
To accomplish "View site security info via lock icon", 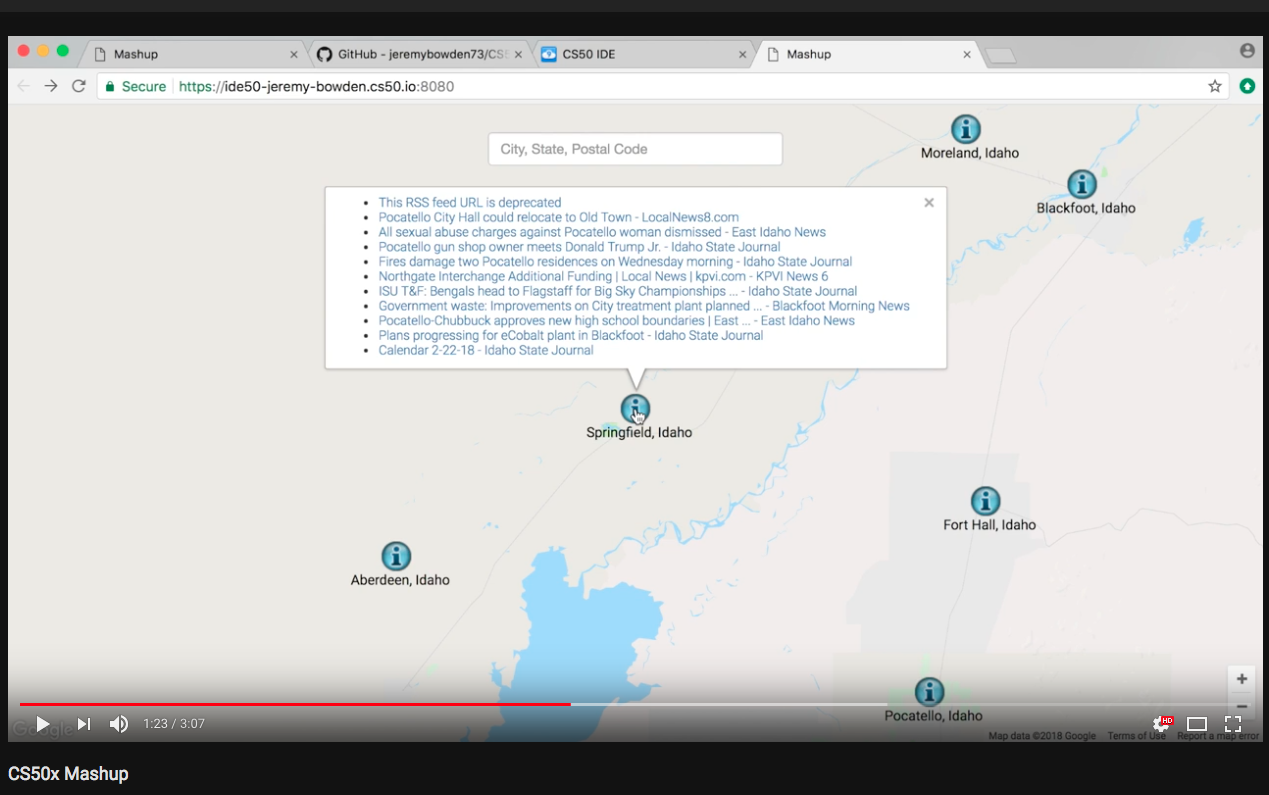I will point(110,87).
